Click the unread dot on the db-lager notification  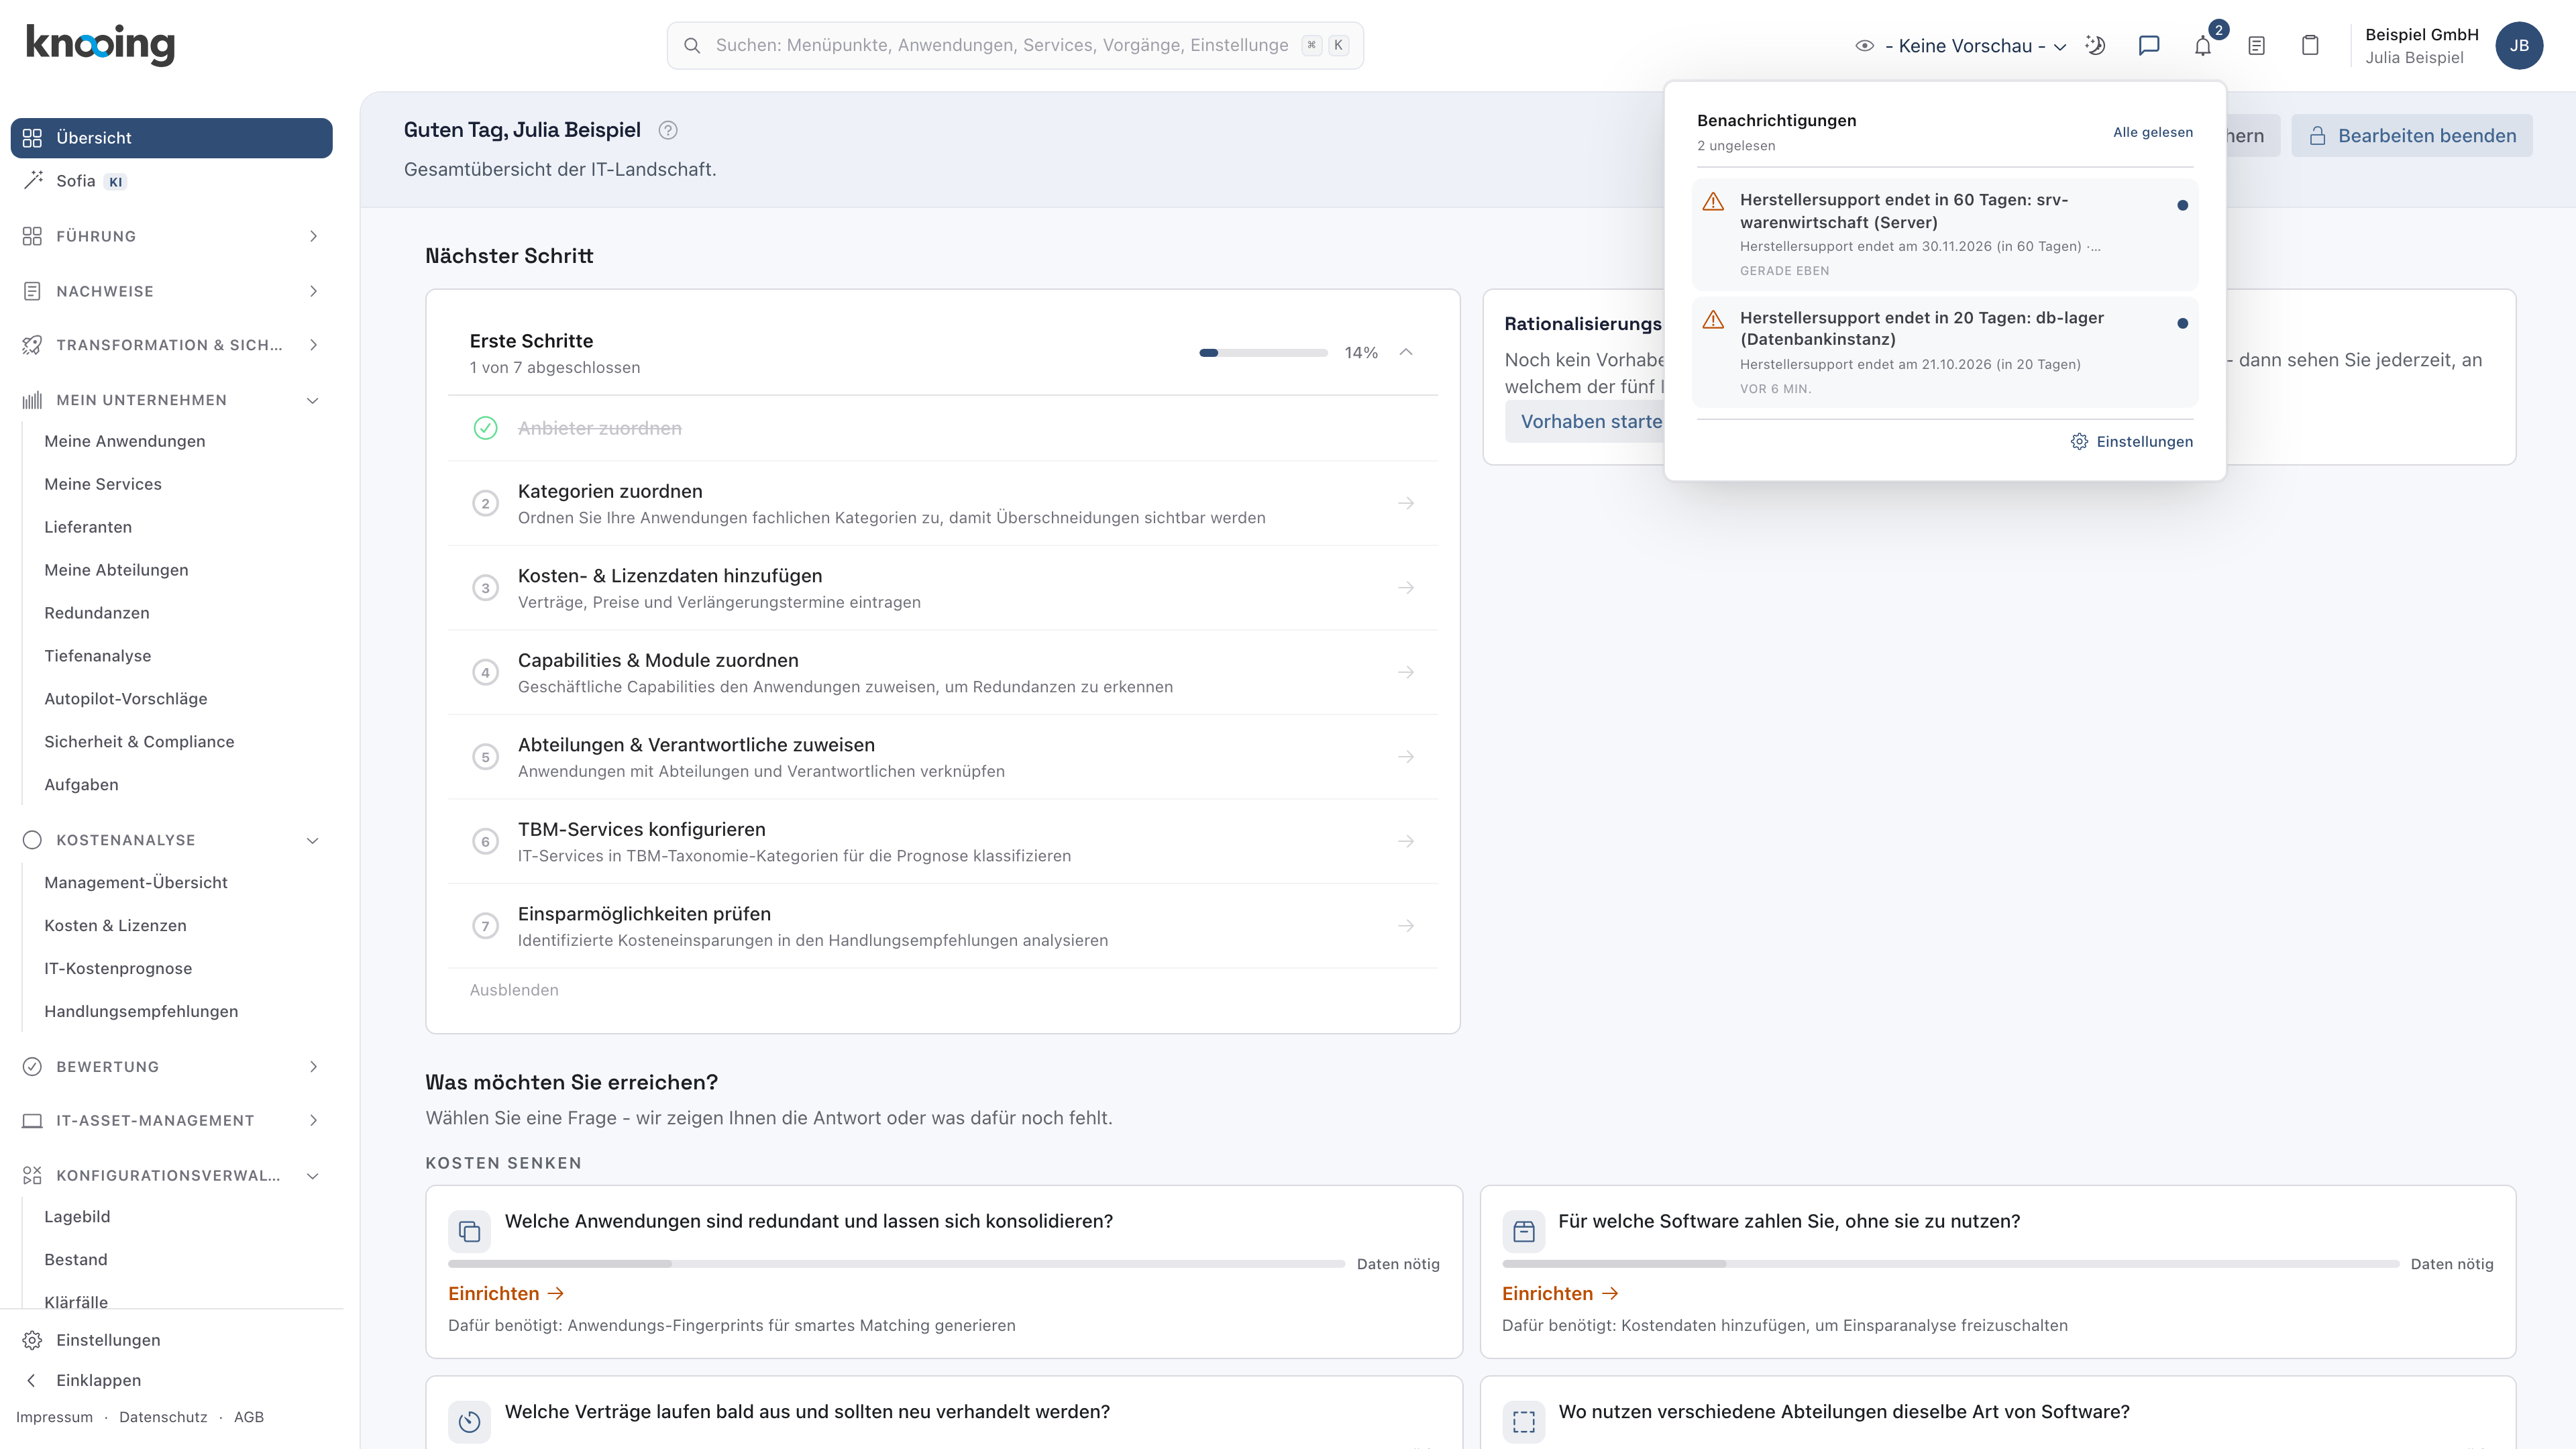click(x=2182, y=323)
